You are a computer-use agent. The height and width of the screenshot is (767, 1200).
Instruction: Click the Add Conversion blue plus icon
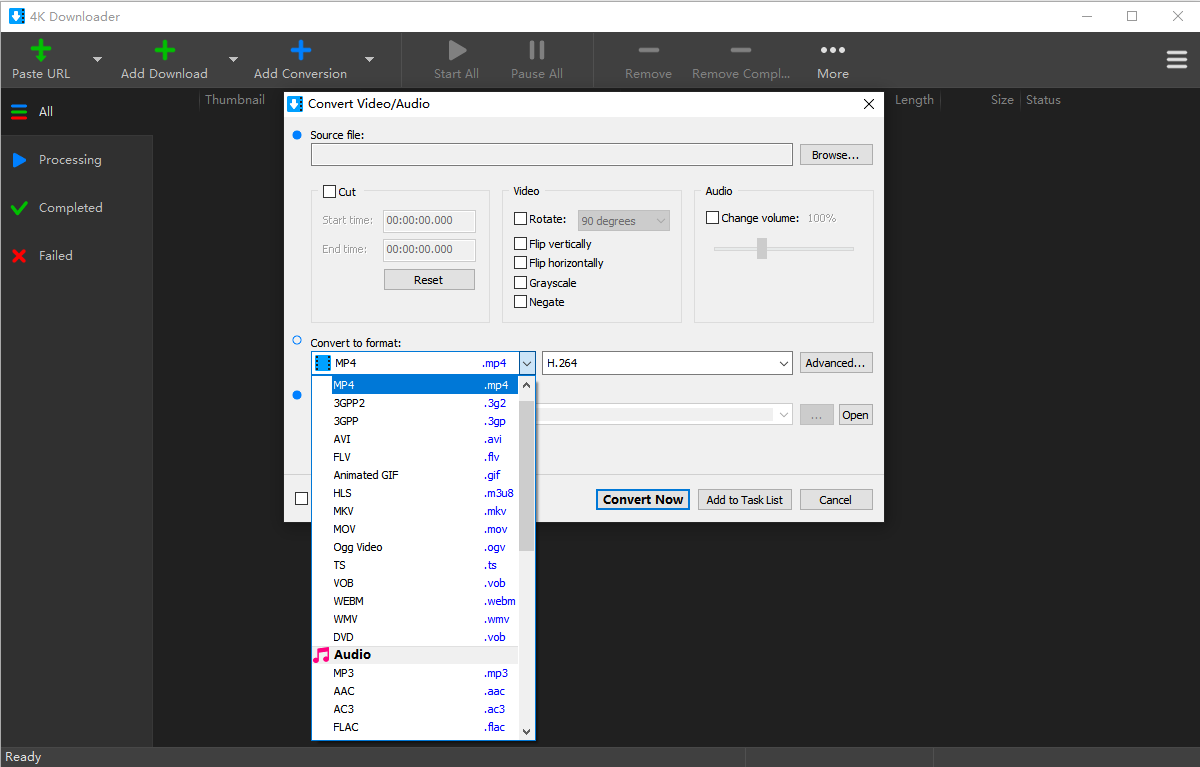click(300, 50)
